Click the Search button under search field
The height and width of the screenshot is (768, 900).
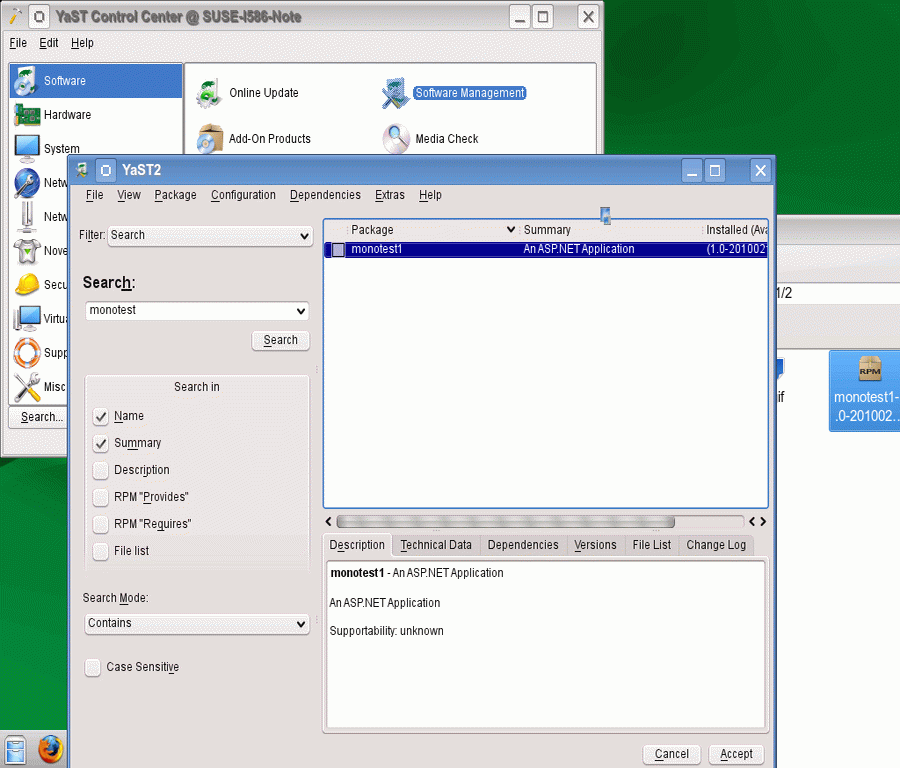coord(281,340)
